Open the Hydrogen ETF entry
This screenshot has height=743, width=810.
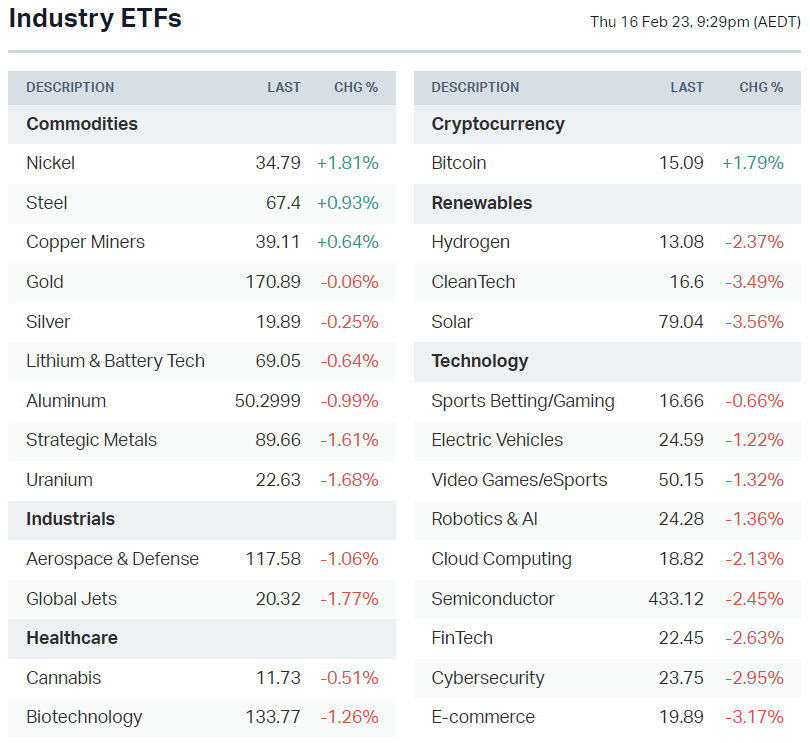(x=471, y=242)
